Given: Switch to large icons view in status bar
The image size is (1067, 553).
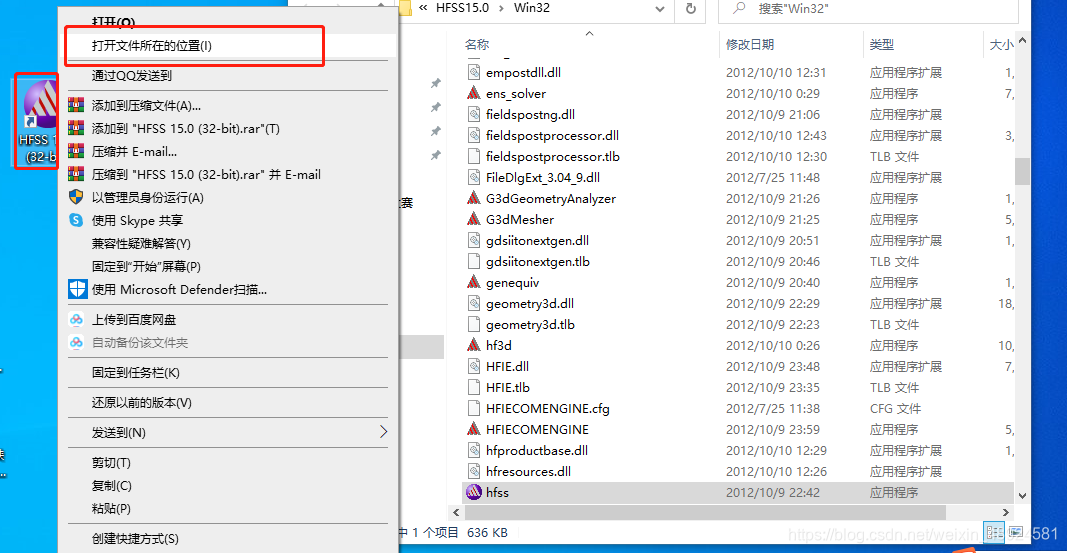Looking at the screenshot, I should tap(1015, 533).
